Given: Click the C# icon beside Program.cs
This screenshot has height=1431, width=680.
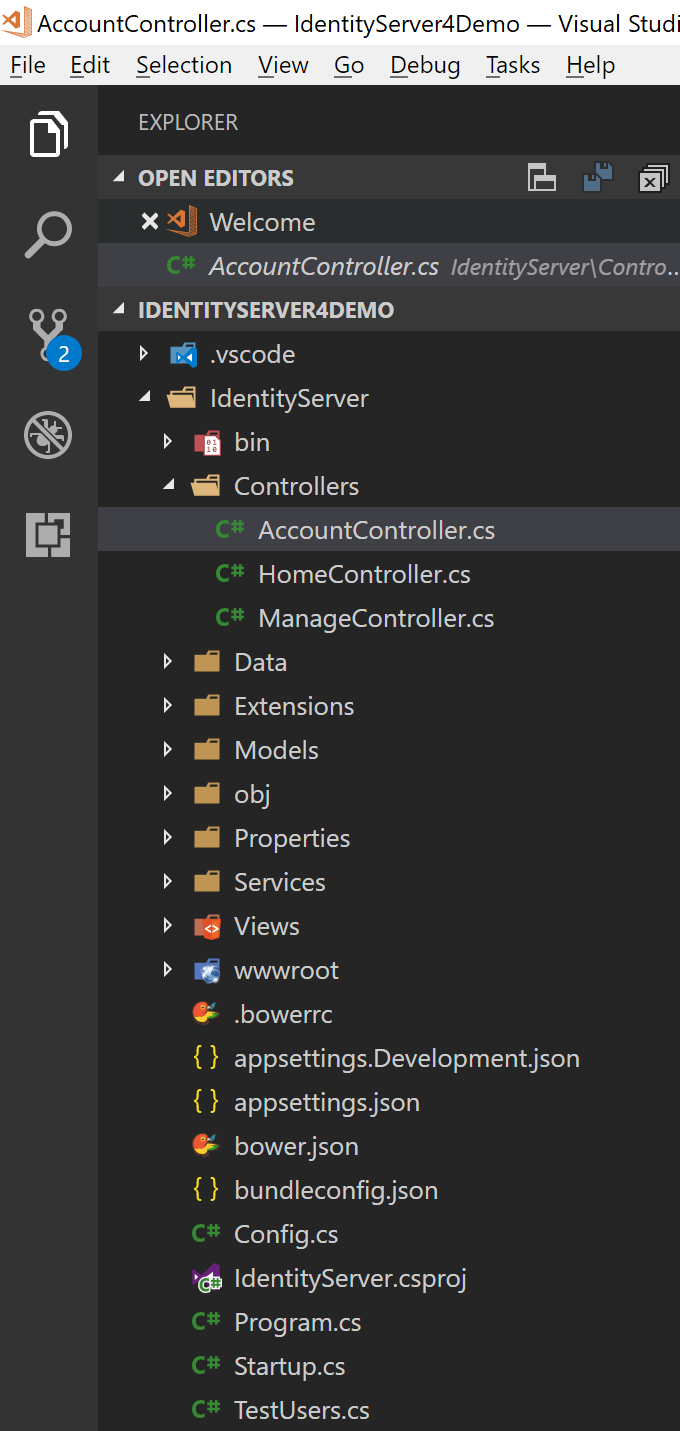Looking at the screenshot, I should coord(206,1322).
